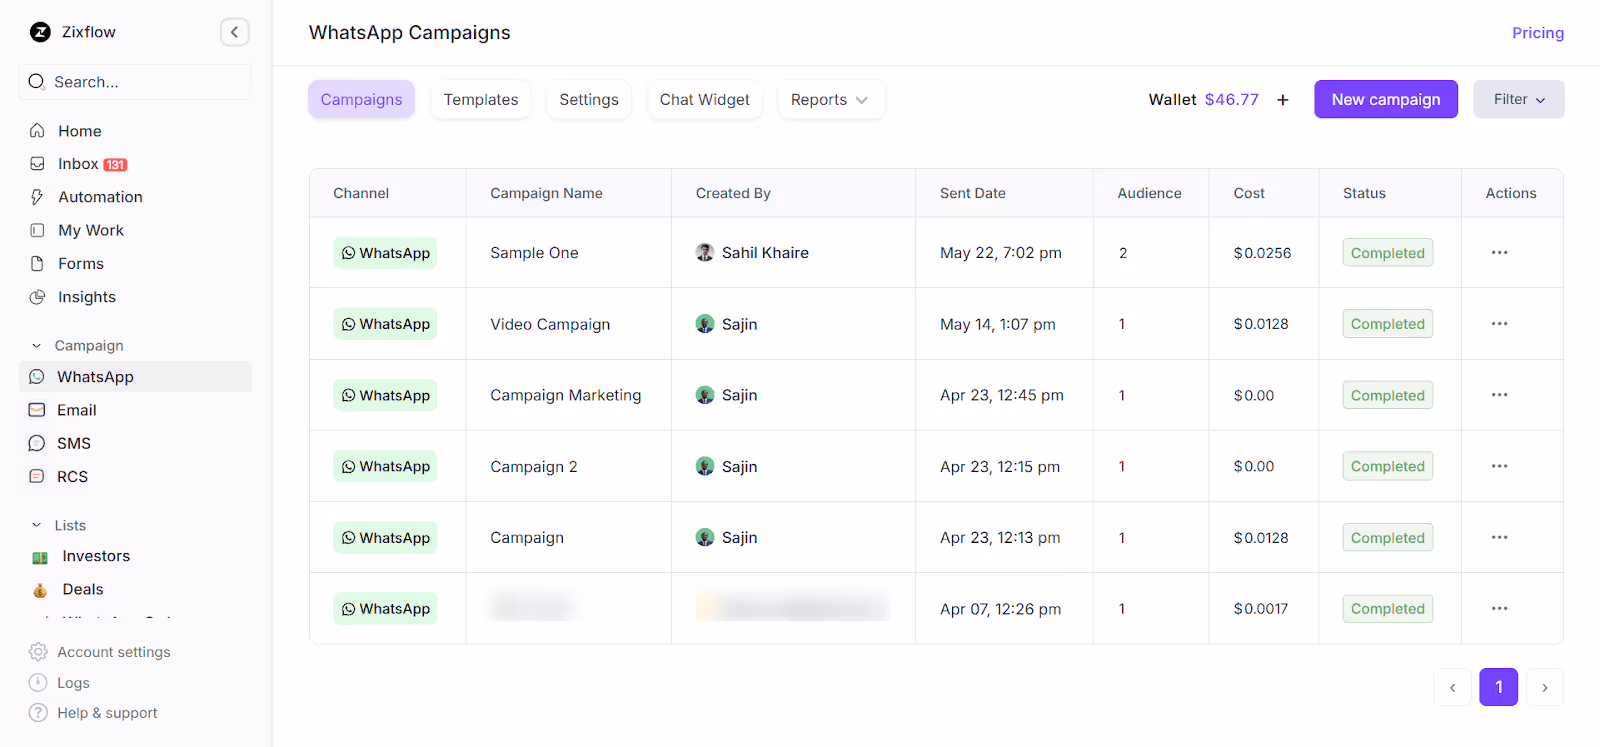Click Completed status of Campaign 2
This screenshot has height=747, width=1600.
1388,466
